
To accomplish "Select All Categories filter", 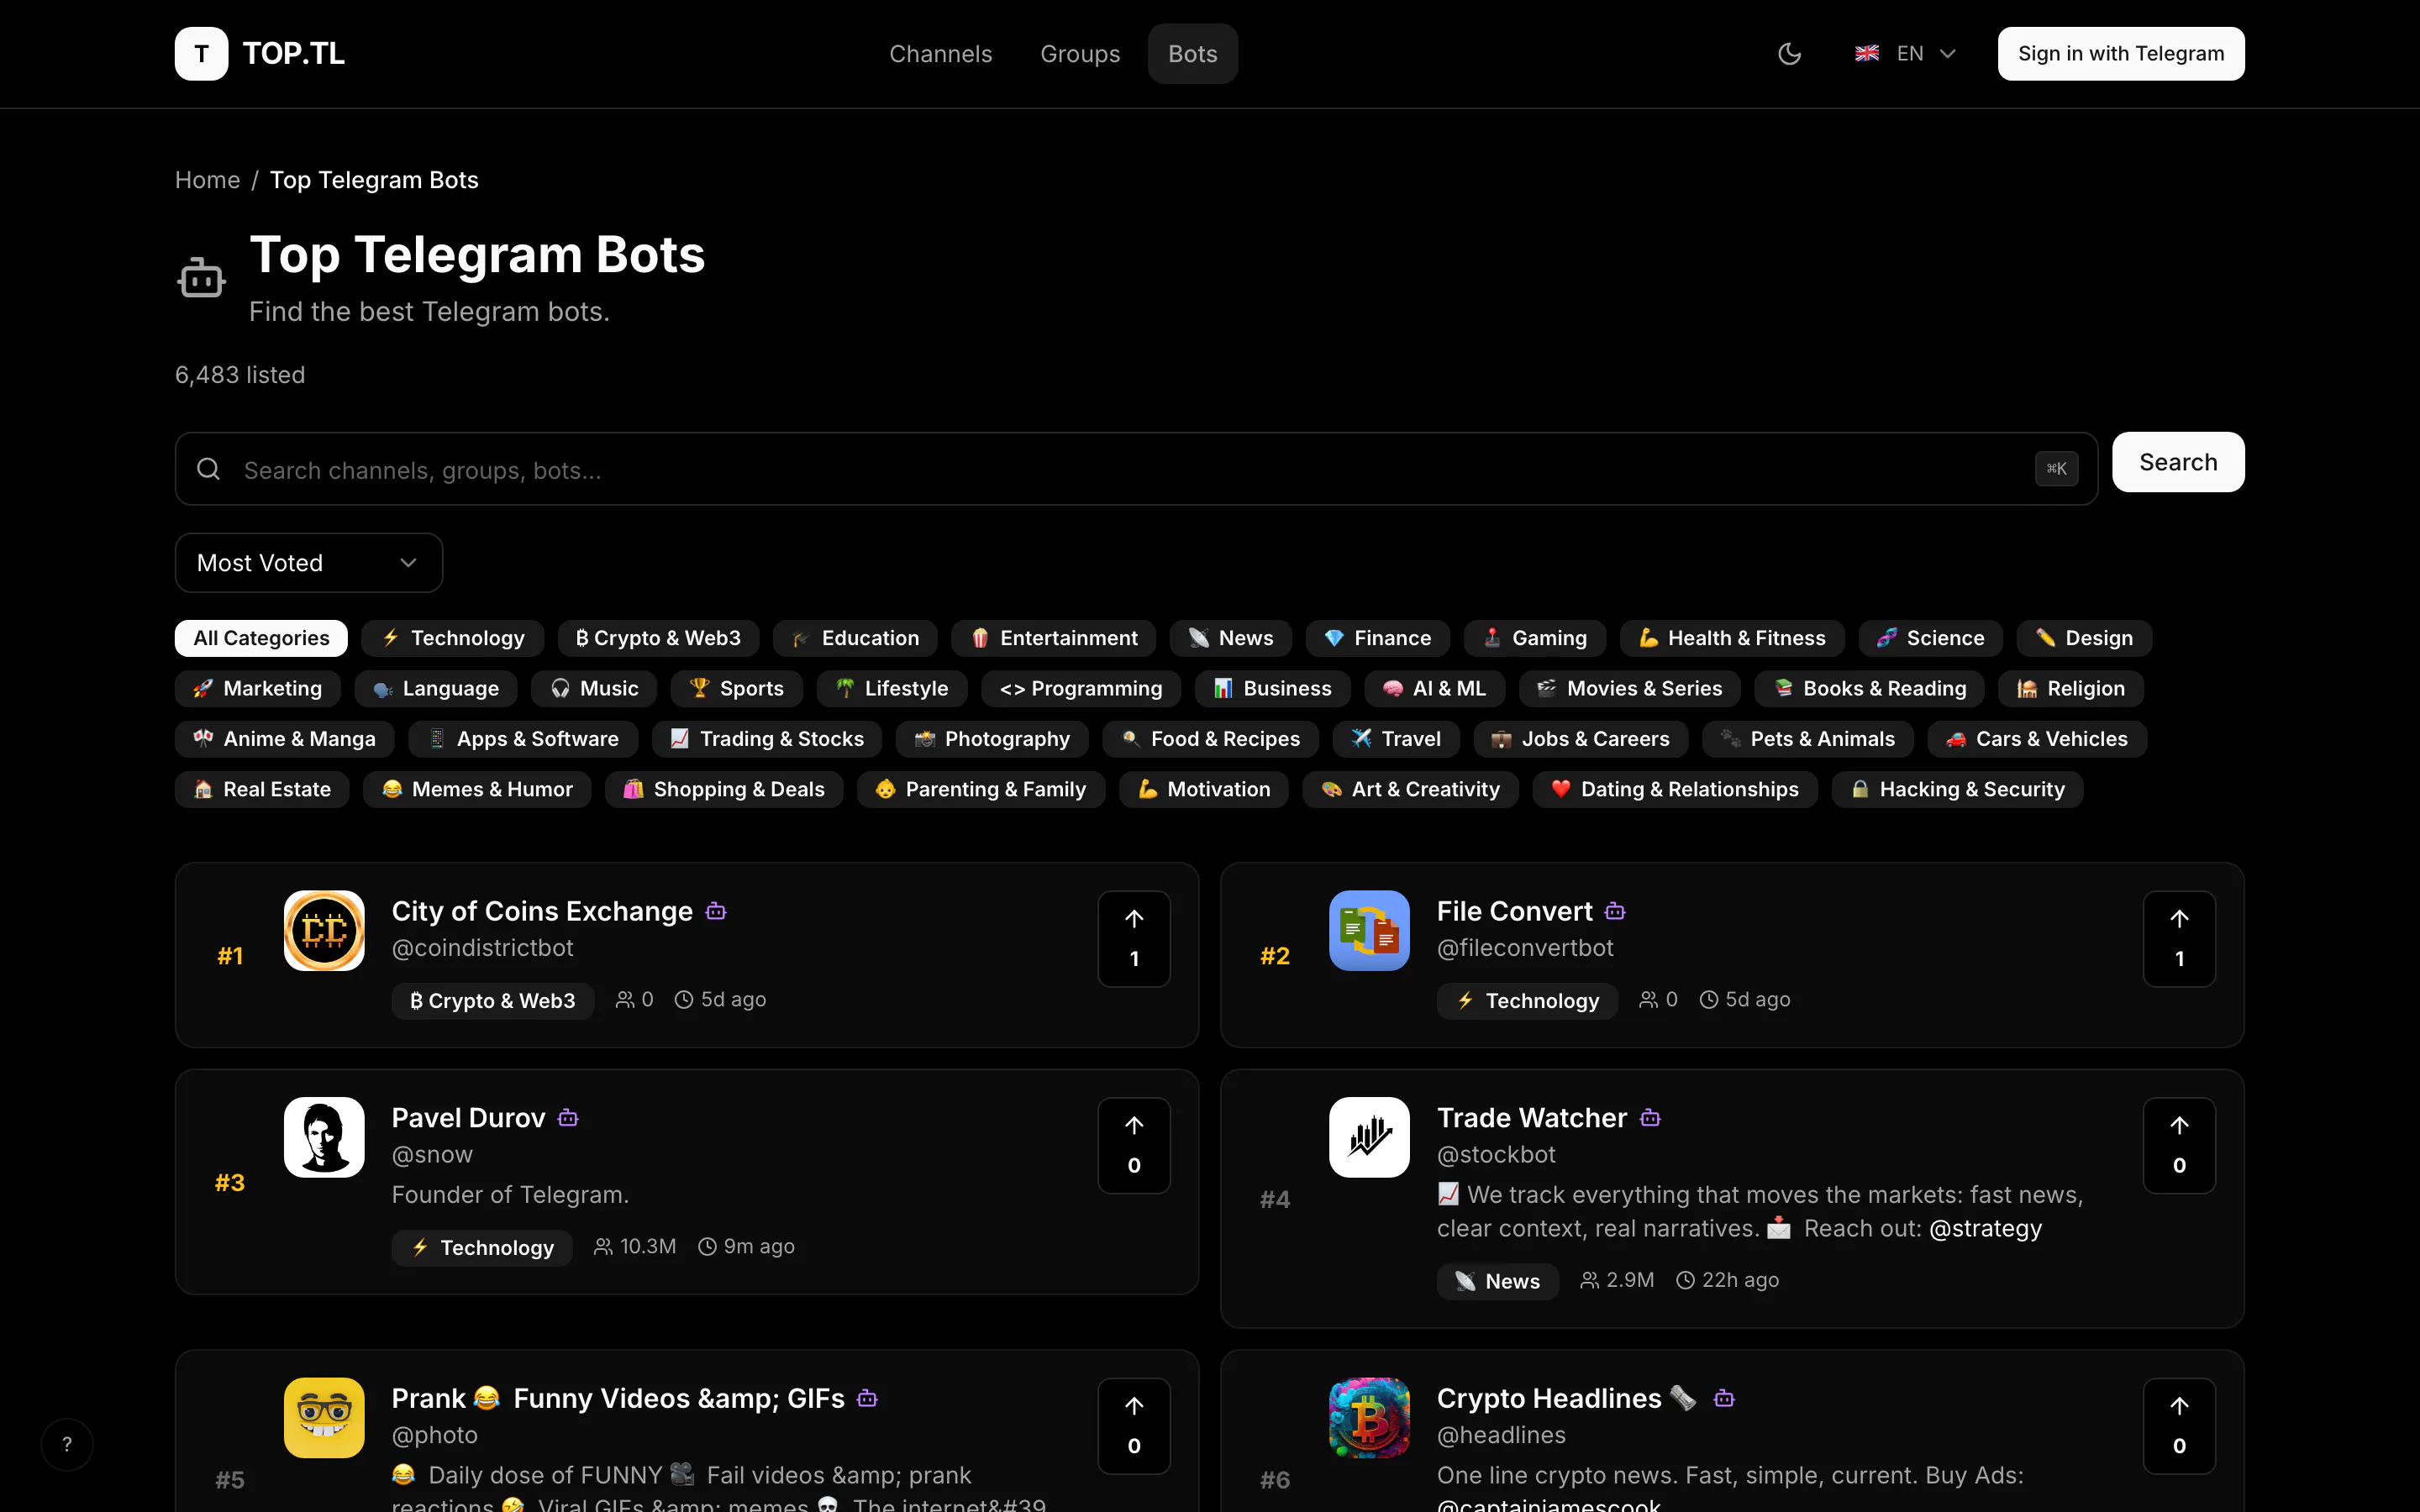I will coord(261,638).
